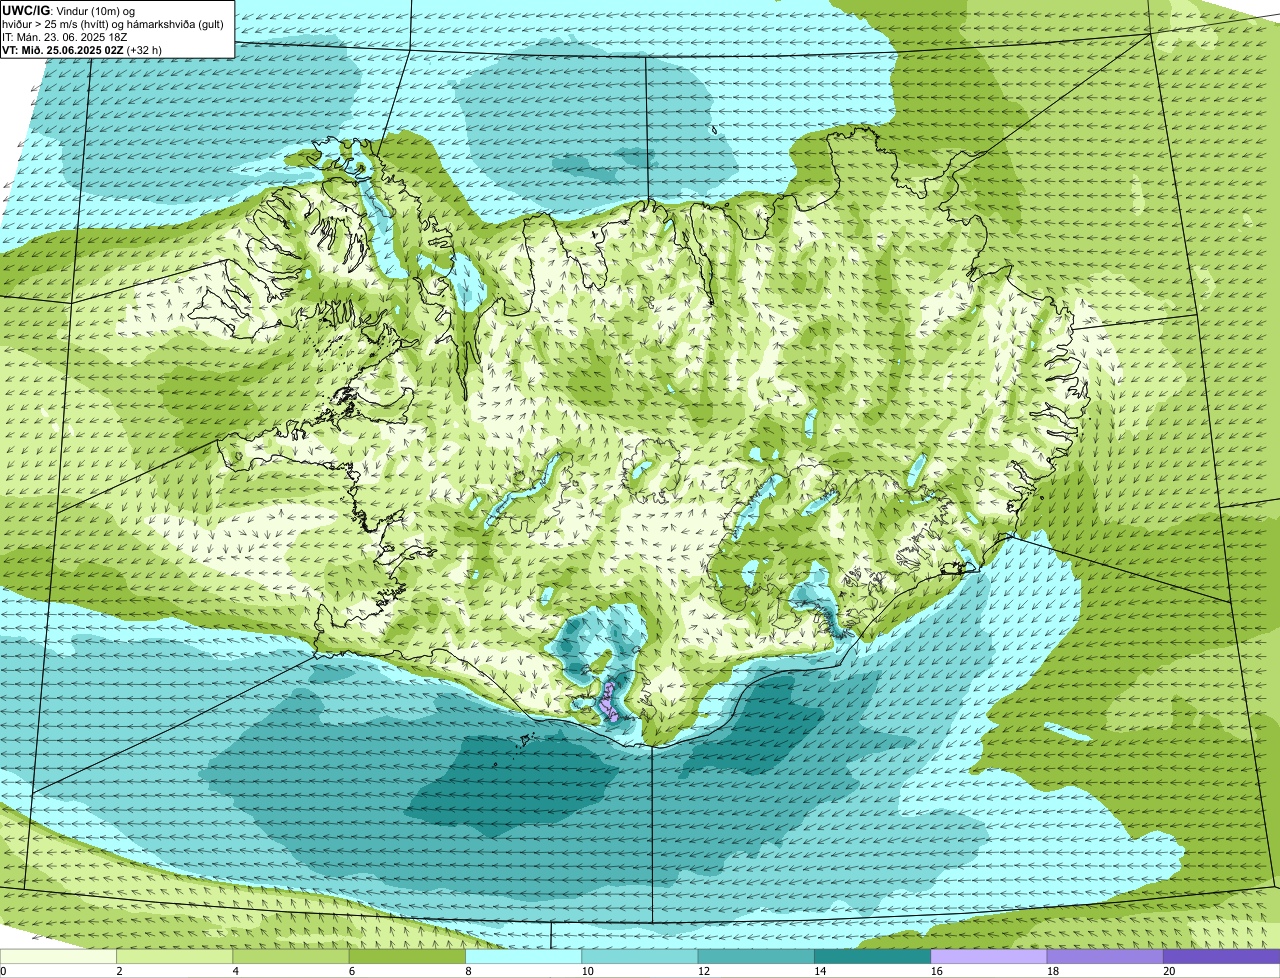1280x978 pixels.
Task: Click the '6' label on the wind scale
Action: [352, 971]
